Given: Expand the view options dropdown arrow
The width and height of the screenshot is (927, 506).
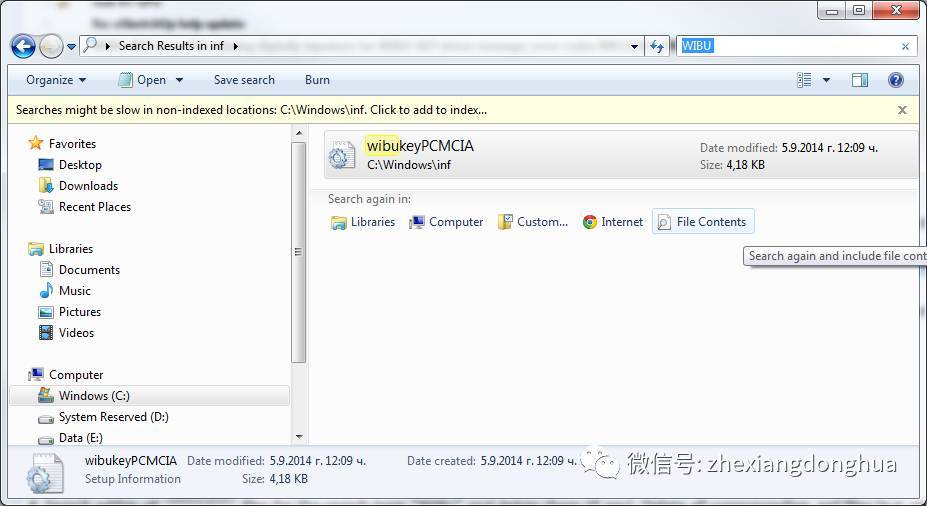Looking at the screenshot, I should 826,80.
